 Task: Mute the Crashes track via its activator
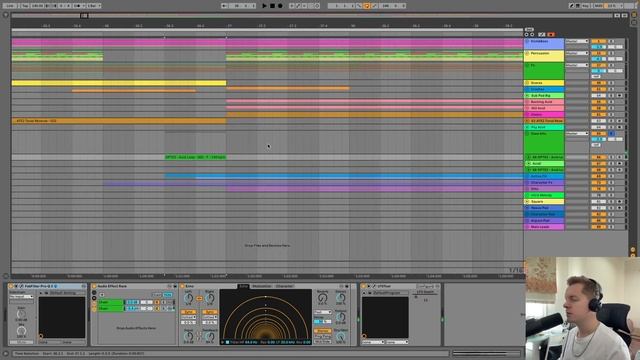(598, 89)
